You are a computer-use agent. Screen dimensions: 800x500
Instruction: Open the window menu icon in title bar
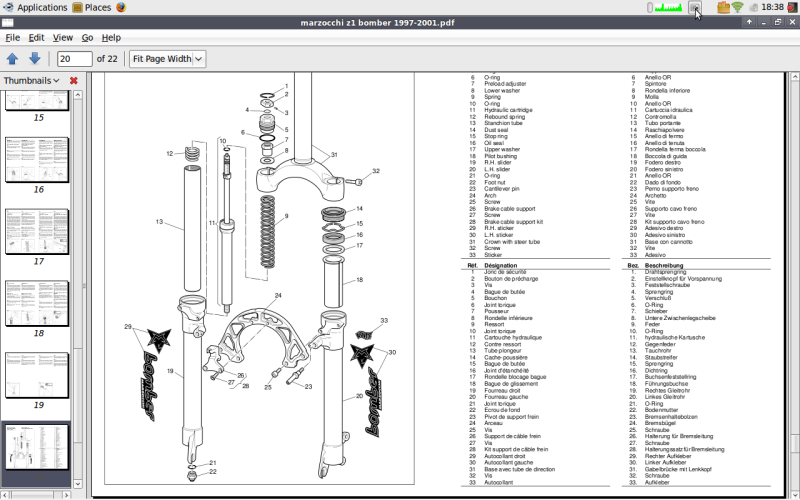(x=8, y=22)
